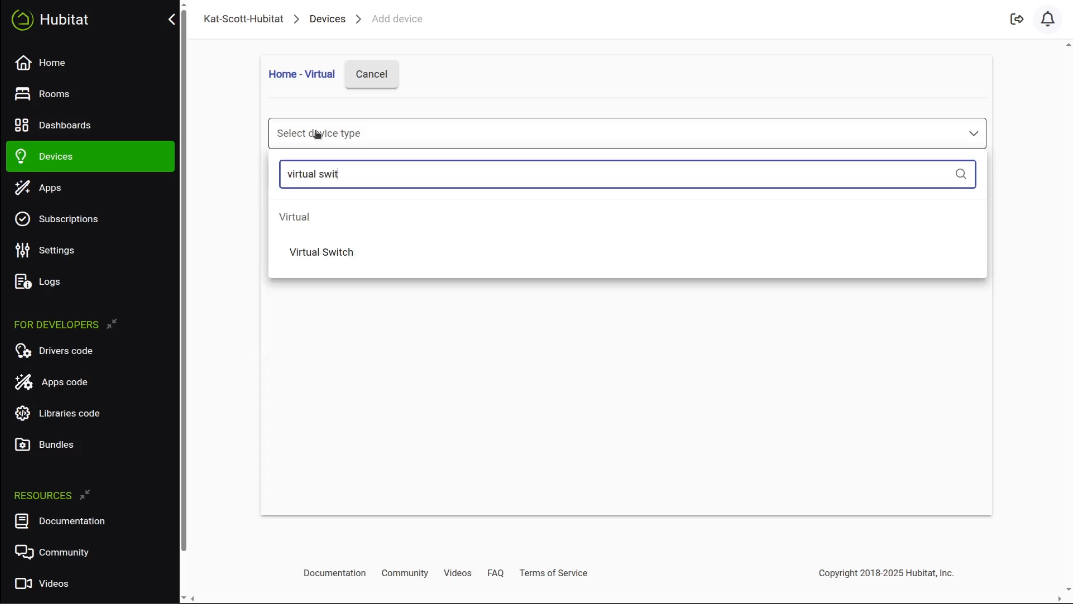Screen dimensions: 1073x604
Task: Click the Devices breadcrumb link
Action: coord(327,19)
